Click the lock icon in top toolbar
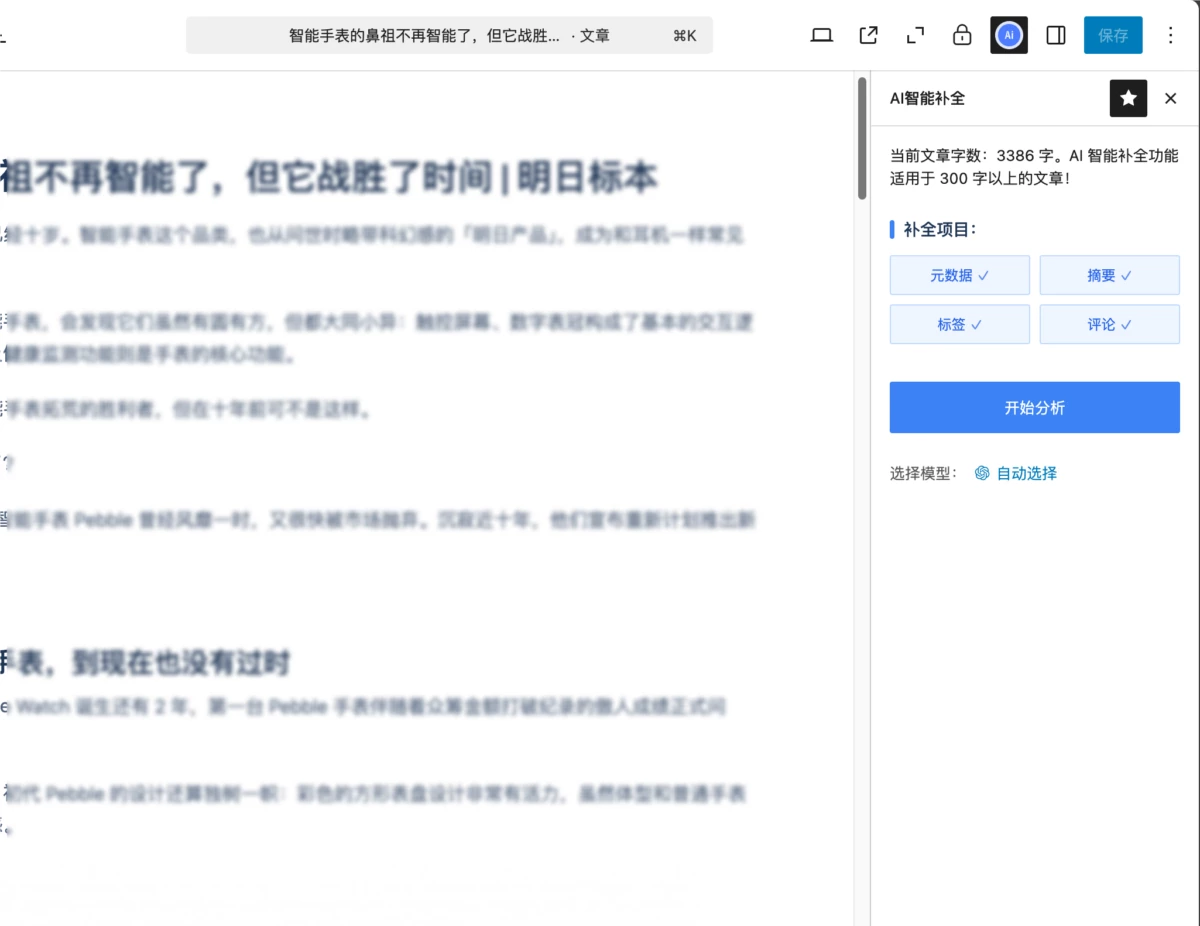 coord(962,36)
